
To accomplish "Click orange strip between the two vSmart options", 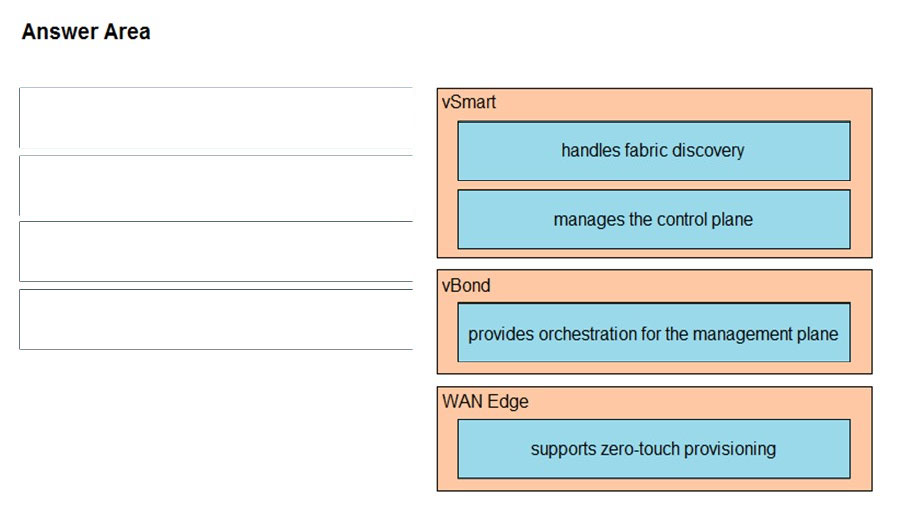I will [x=654, y=185].
